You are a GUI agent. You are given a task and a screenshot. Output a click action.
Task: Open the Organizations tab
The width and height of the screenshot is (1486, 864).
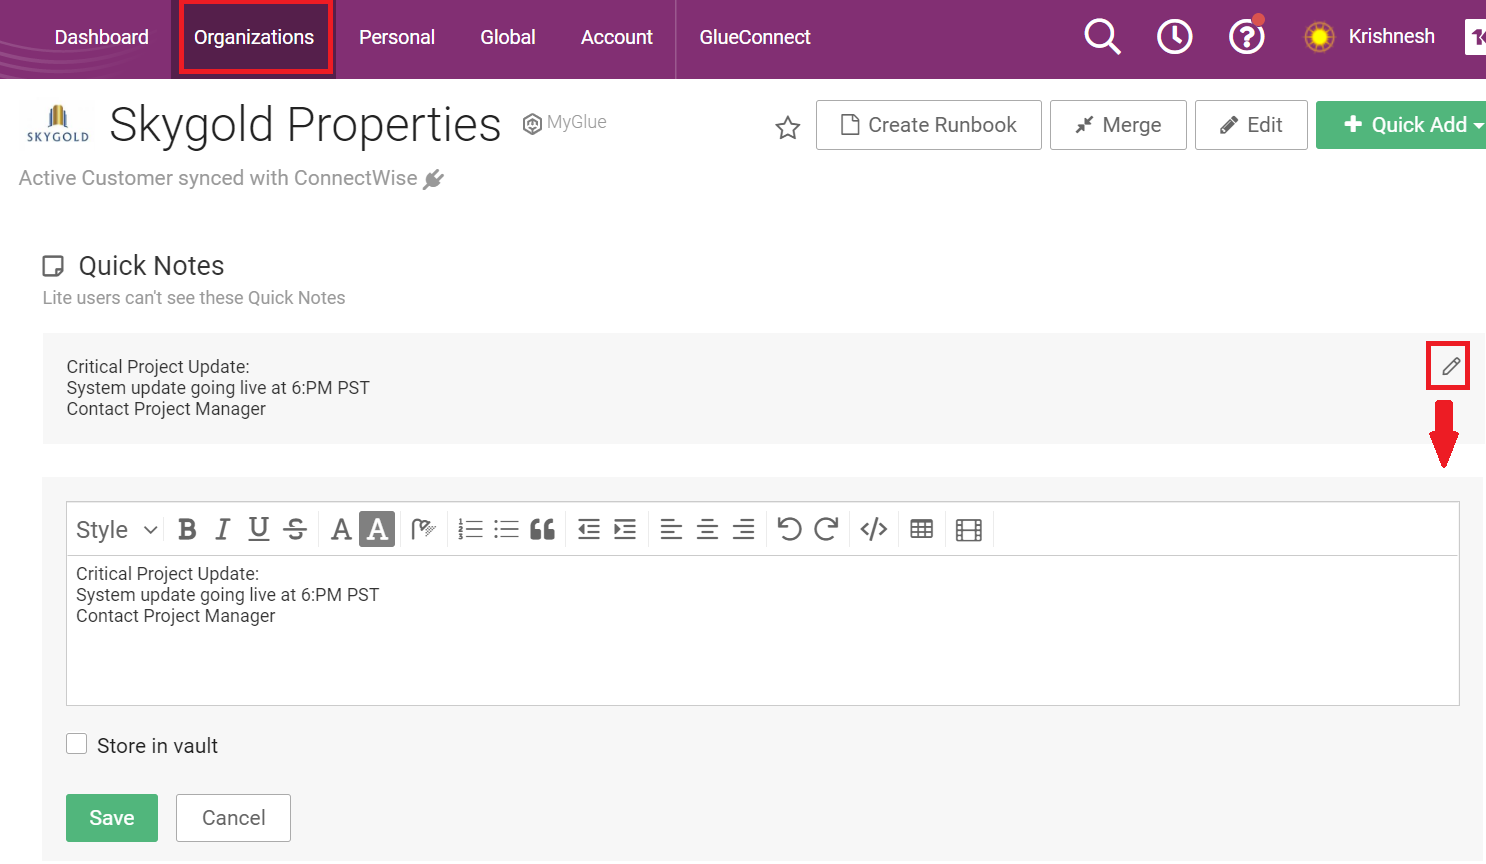(254, 37)
